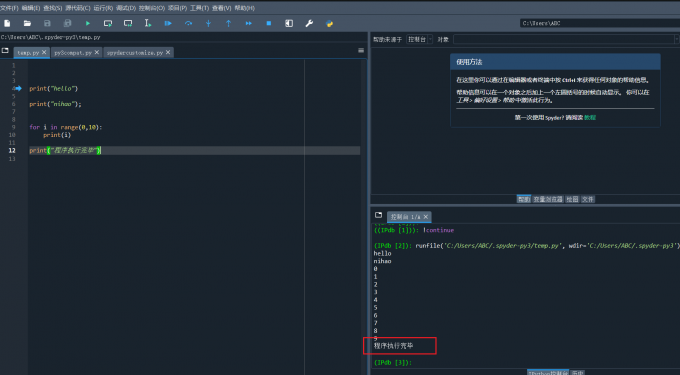
Task: Open a file using the folder icon
Action: coord(27,23)
